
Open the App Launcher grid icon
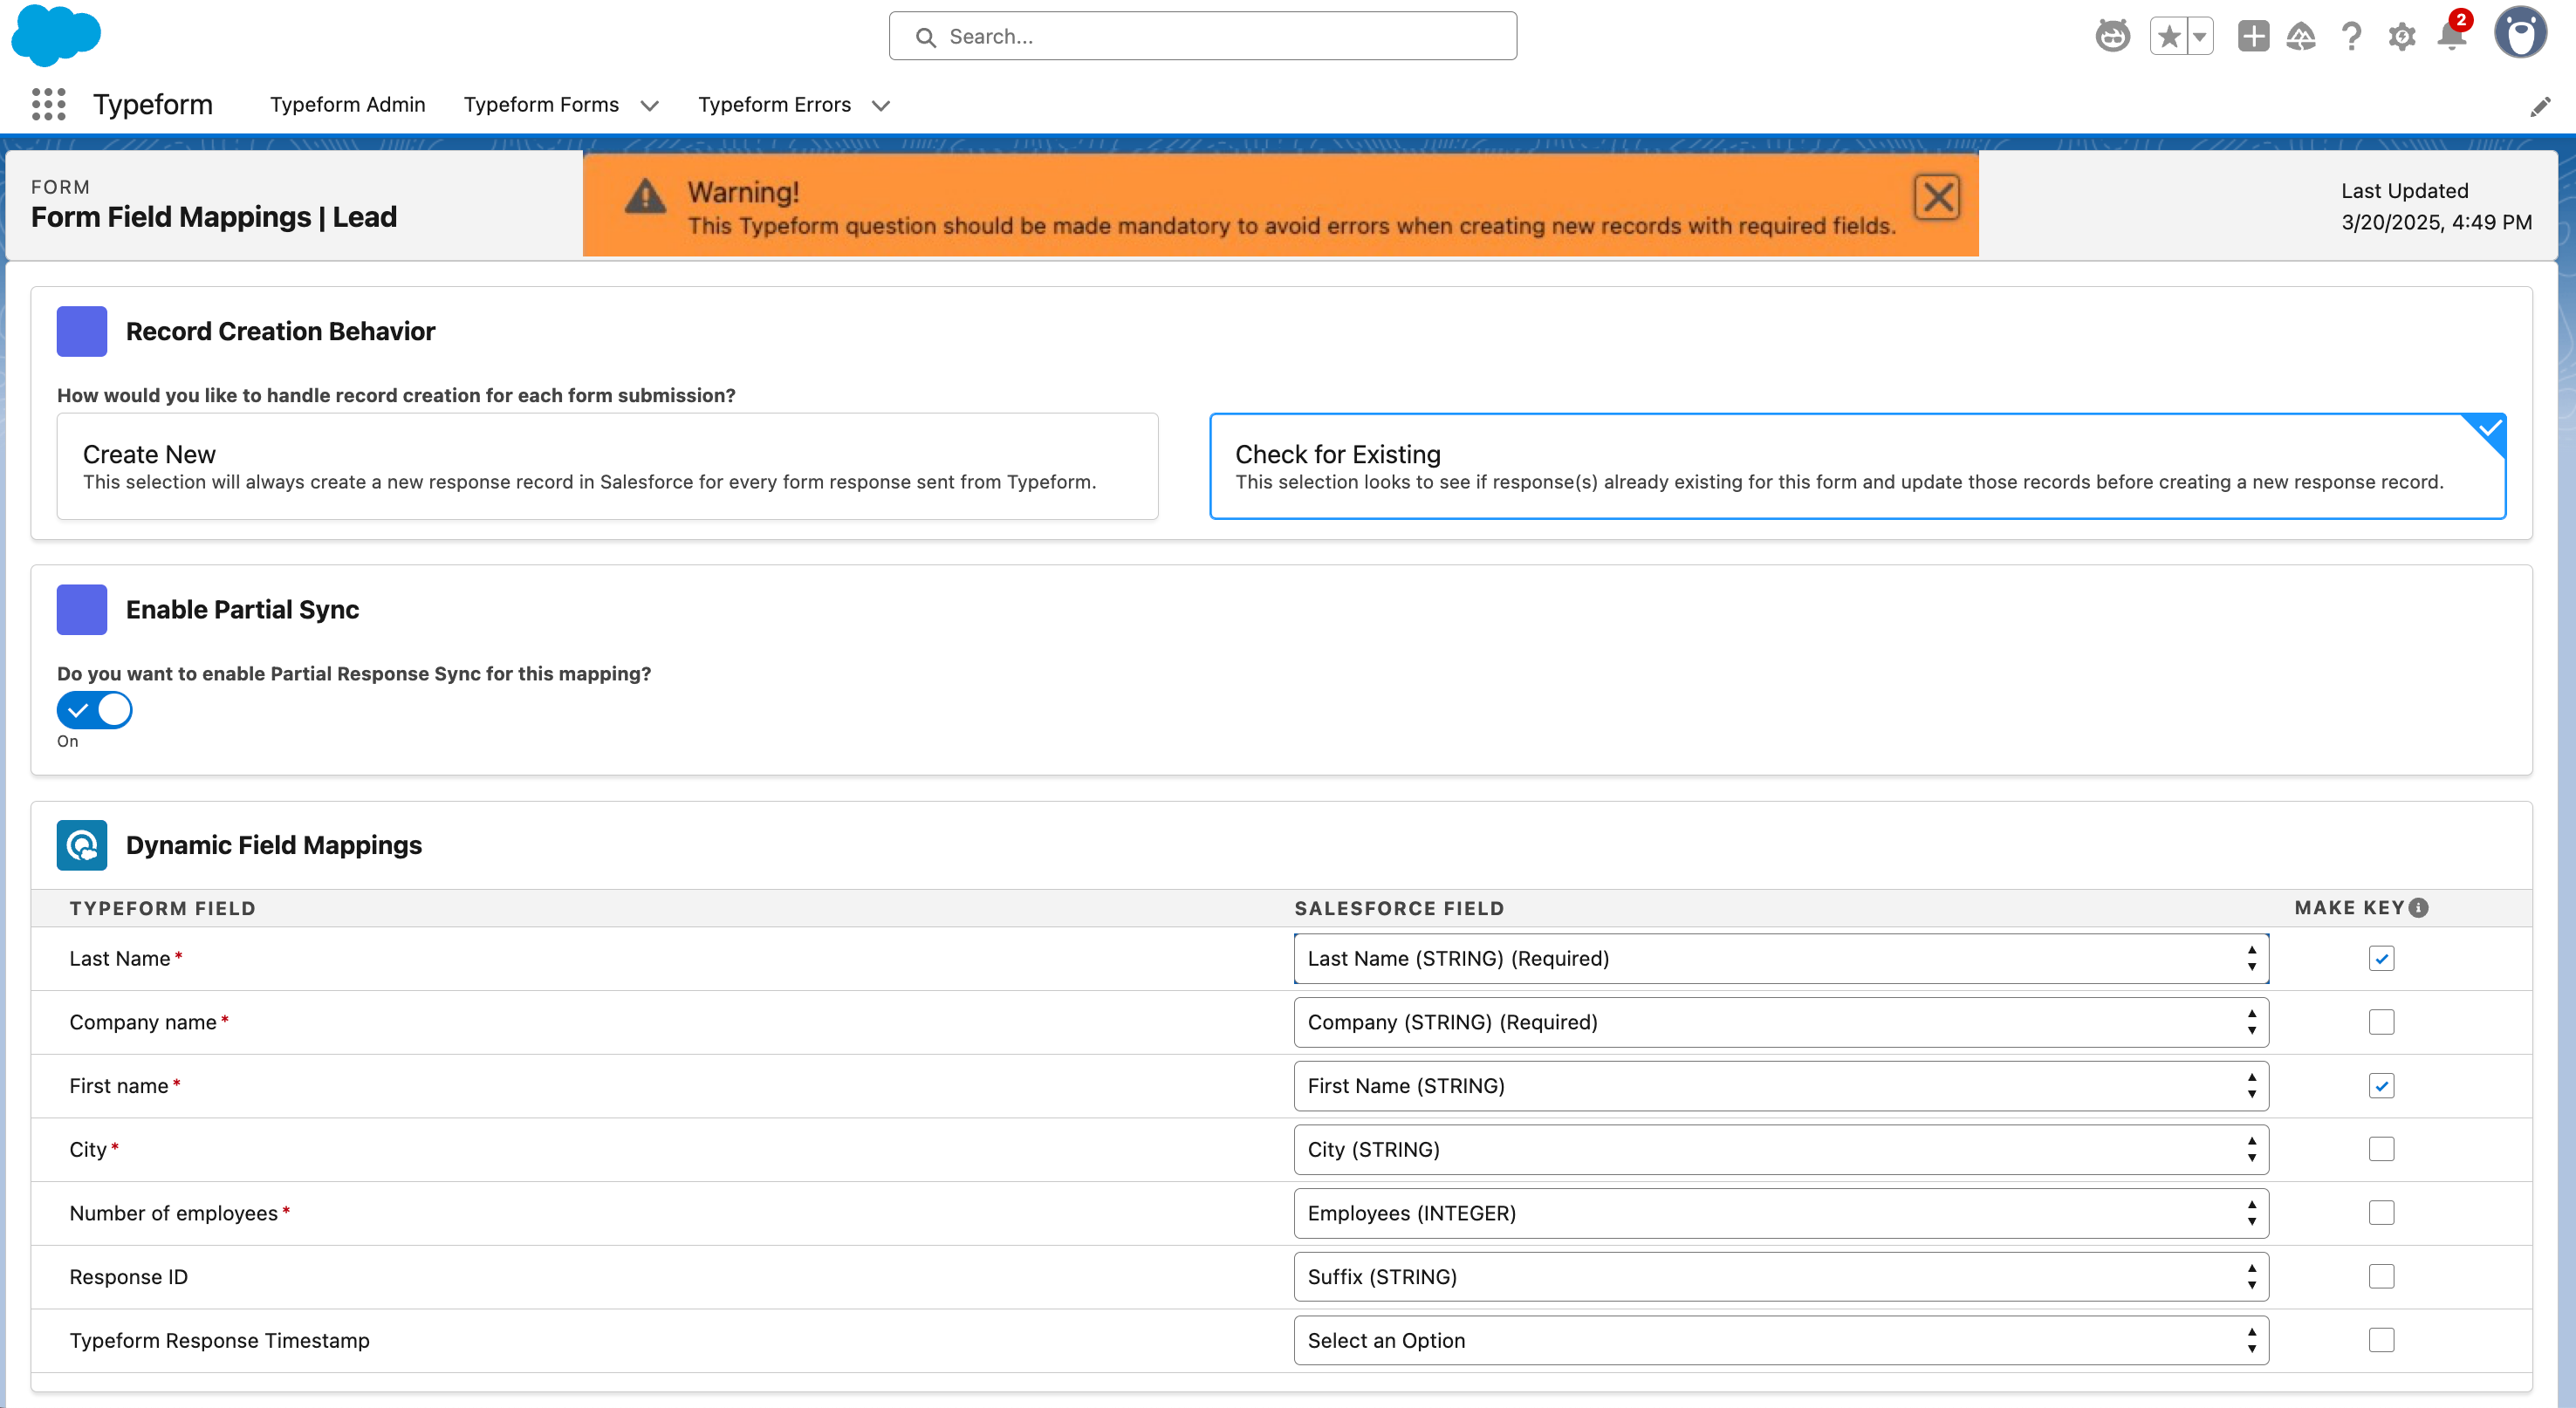(x=48, y=104)
